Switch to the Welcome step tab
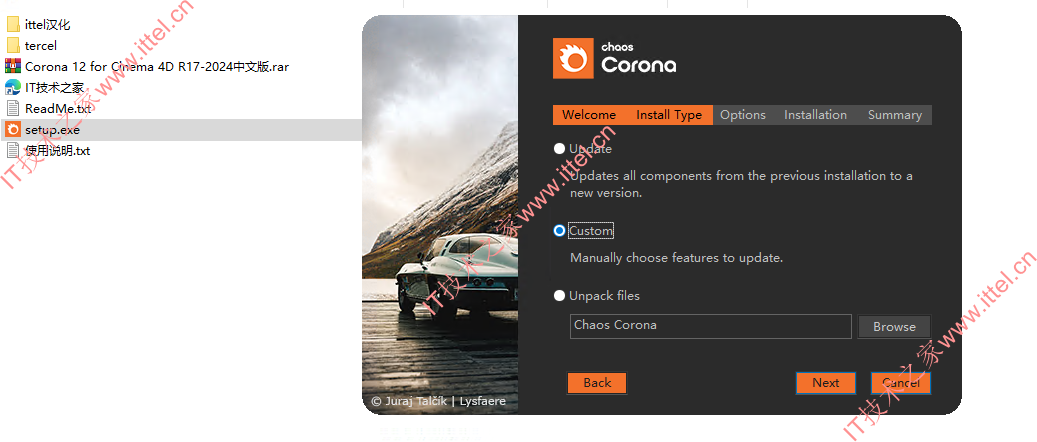 589,115
